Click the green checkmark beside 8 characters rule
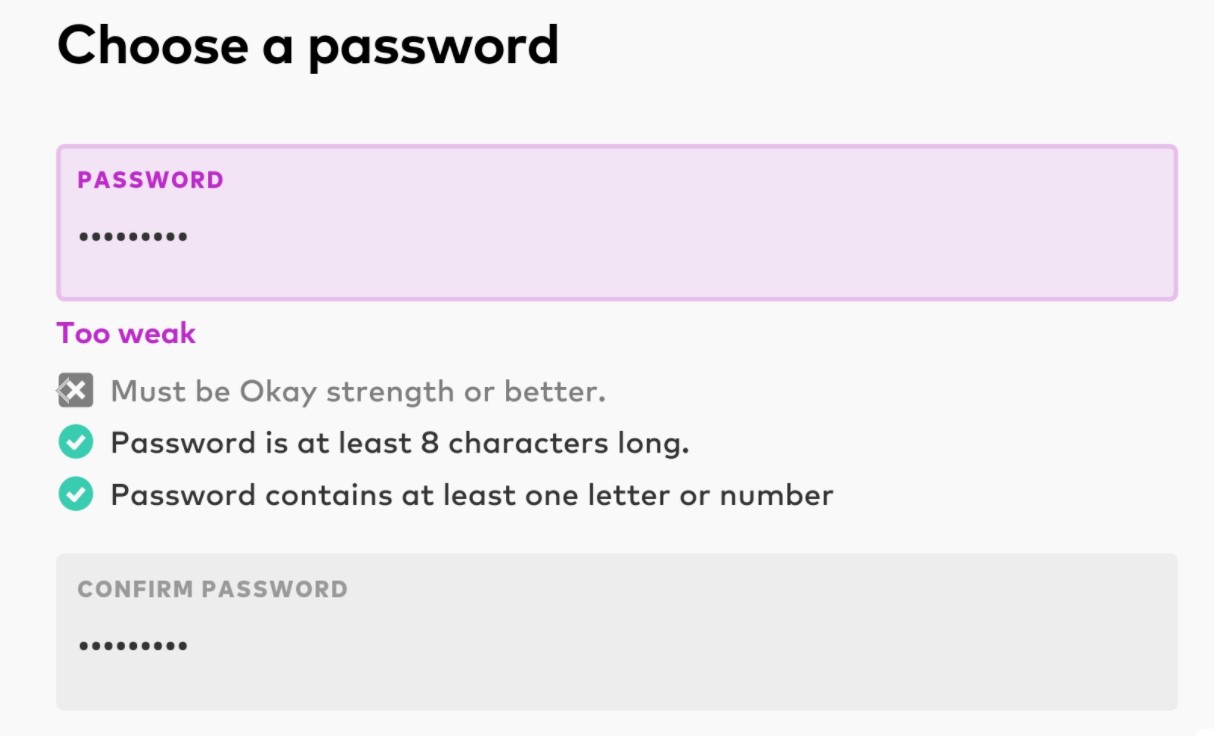The height and width of the screenshot is (736, 1214). click(75, 442)
